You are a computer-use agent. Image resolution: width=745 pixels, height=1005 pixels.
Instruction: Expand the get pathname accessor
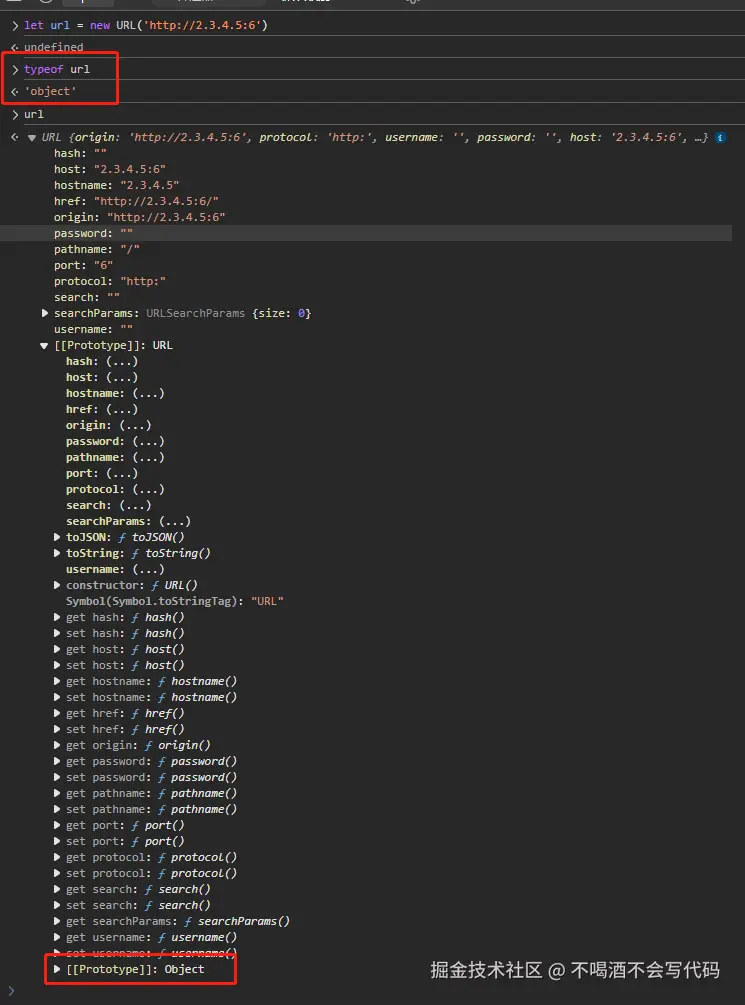click(x=57, y=793)
